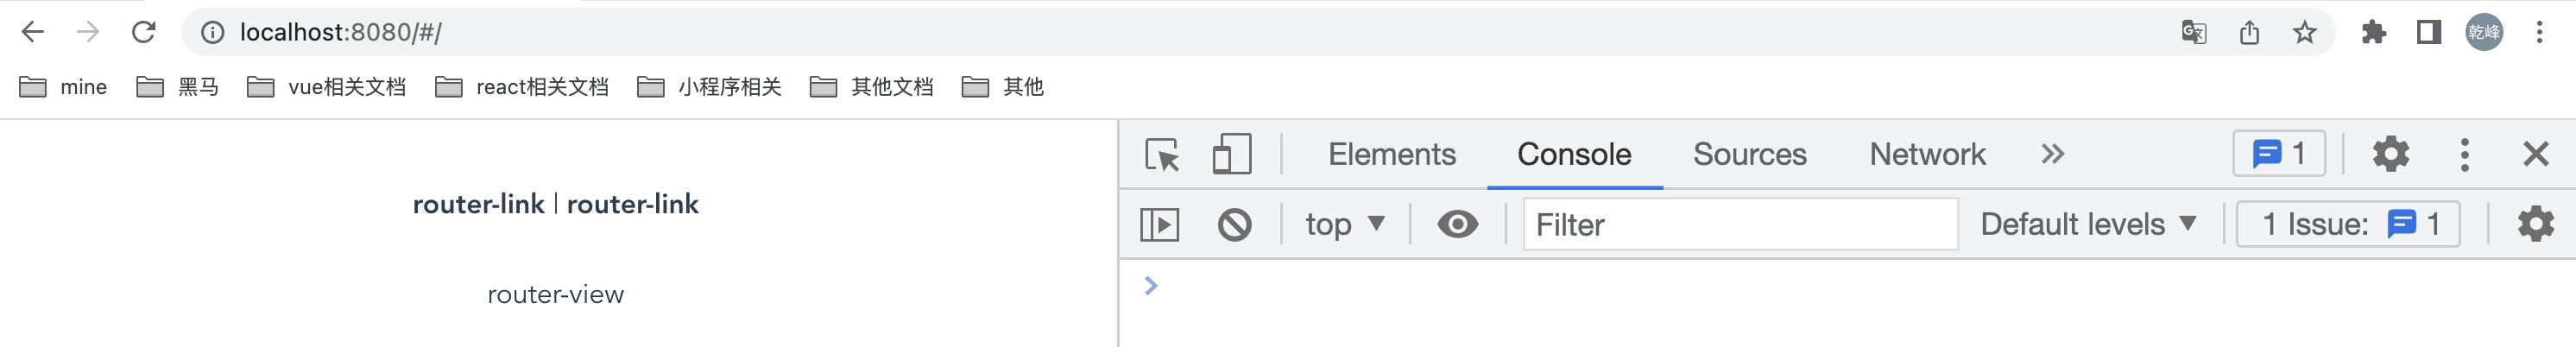Open the 1 Issue button
The image size is (2576, 347).
[2348, 224]
